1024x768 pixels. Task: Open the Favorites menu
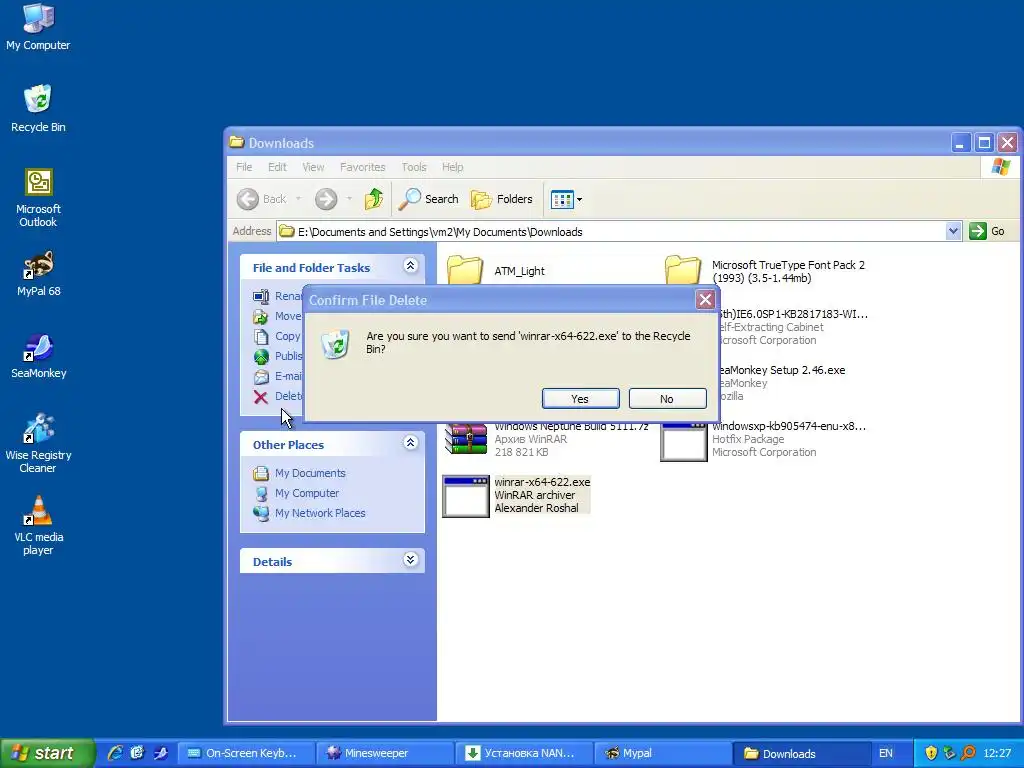(x=362, y=167)
